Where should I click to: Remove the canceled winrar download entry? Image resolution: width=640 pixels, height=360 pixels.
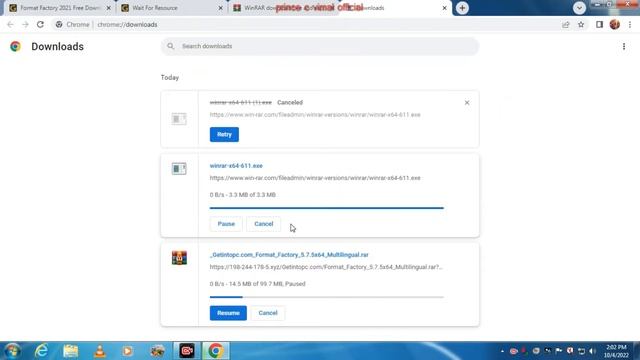(x=467, y=102)
